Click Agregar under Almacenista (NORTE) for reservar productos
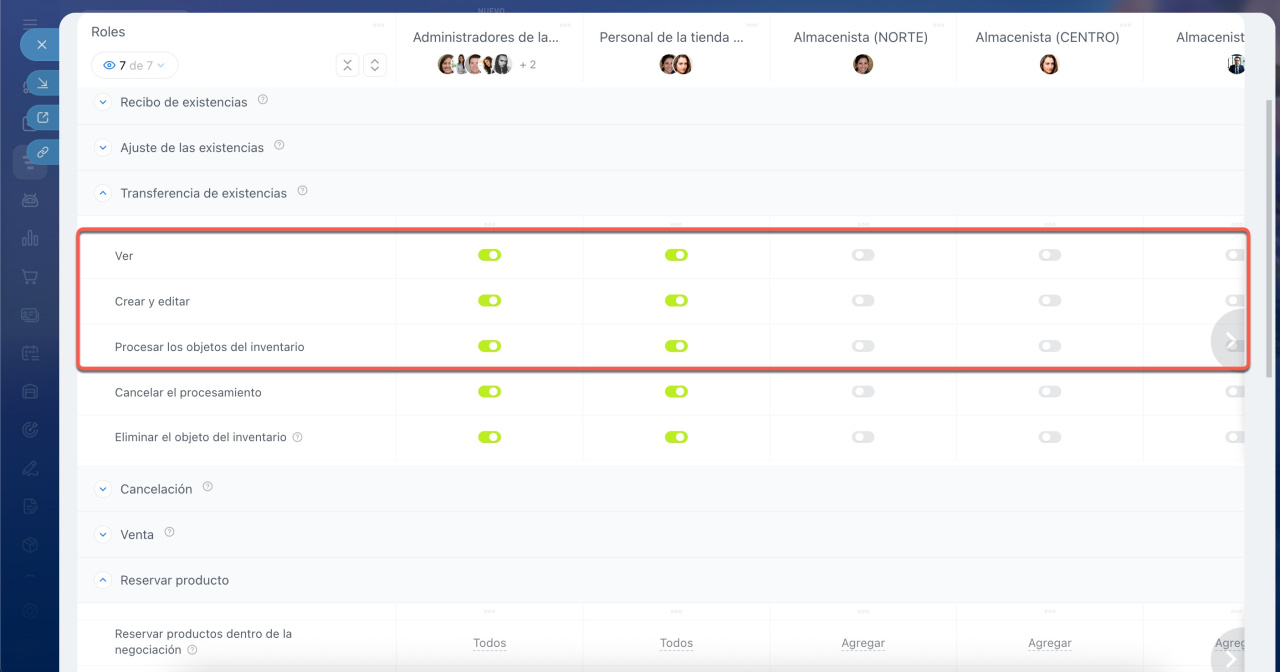The image size is (1280, 672). pyautogui.click(x=863, y=643)
